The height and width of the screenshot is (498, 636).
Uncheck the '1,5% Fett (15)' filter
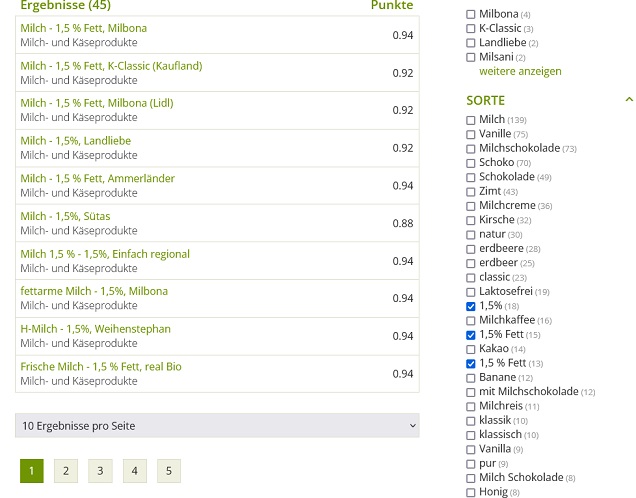coord(471,335)
